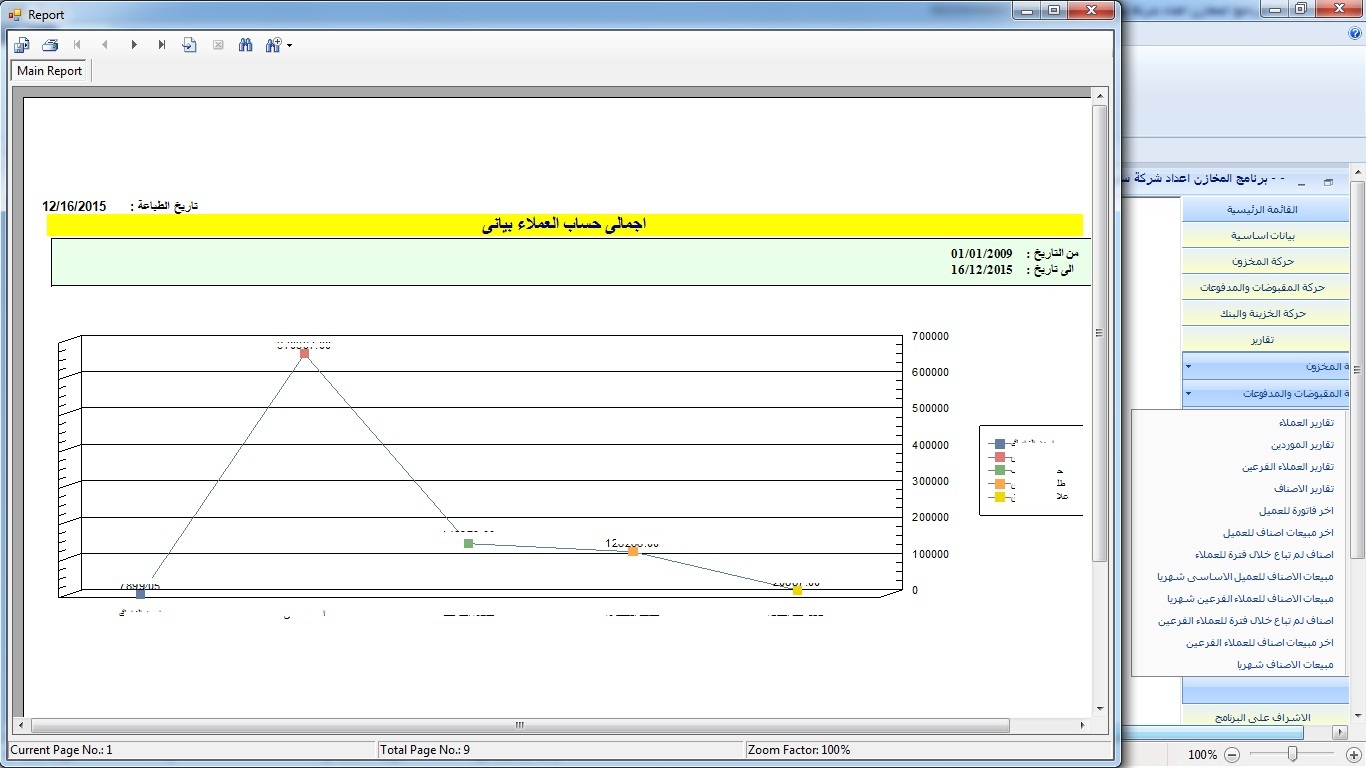The width and height of the screenshot is (1366, 768).
Task: Click the Print Report printer icon
Action: click(50, 45)
